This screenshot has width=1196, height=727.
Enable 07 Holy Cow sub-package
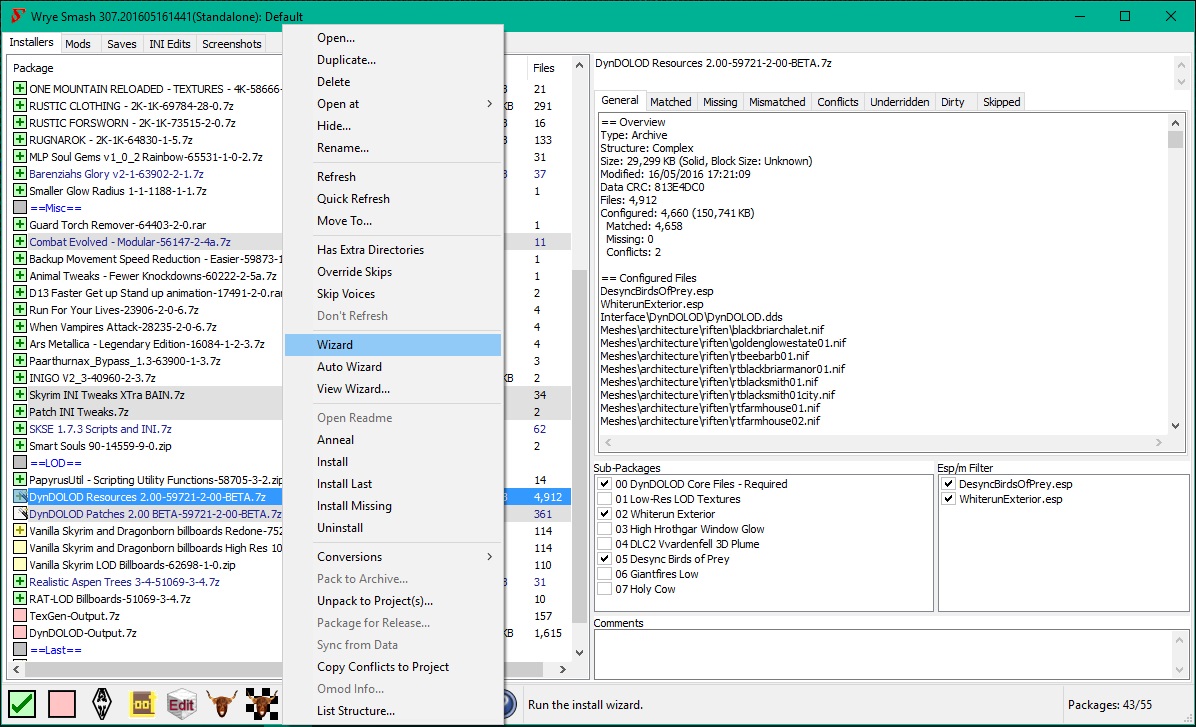(x=604, y=589)
